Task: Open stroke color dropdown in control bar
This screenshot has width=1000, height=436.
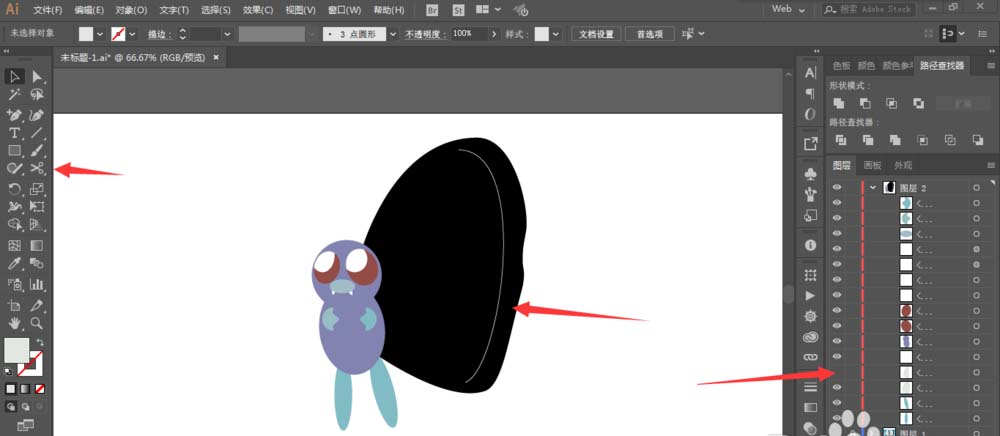Action: pyautogui.click(x=133, y=34)
